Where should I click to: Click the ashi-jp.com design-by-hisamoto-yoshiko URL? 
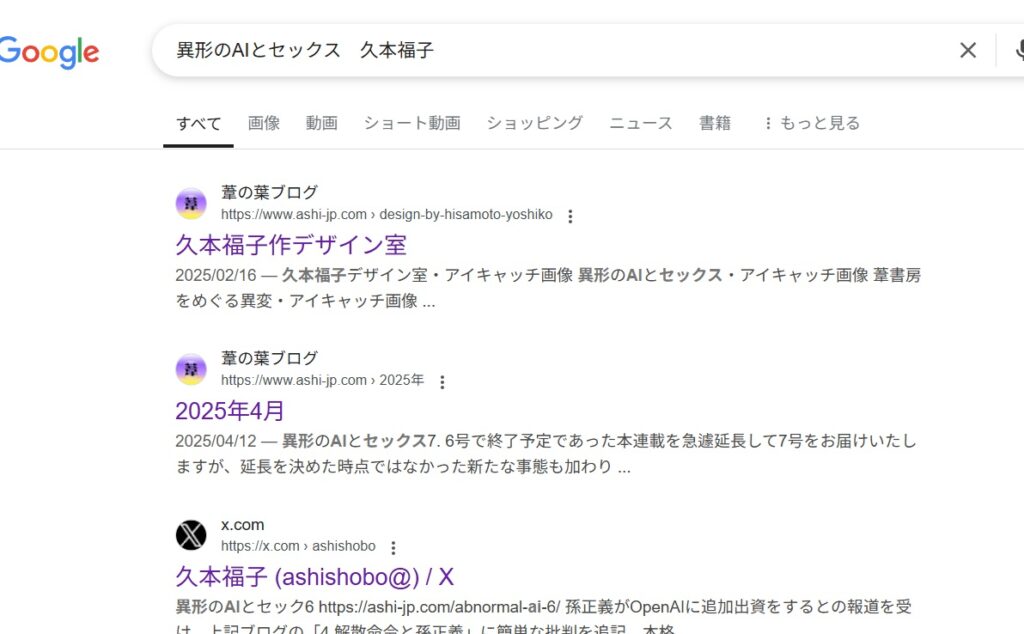coord(387,215)
